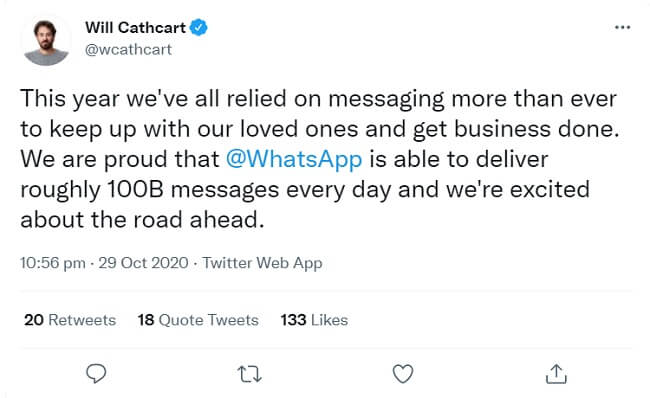Follow the @WhatsApp mention link
The width and height of the screenshot is (650, 398).
[x=294, y=160]
